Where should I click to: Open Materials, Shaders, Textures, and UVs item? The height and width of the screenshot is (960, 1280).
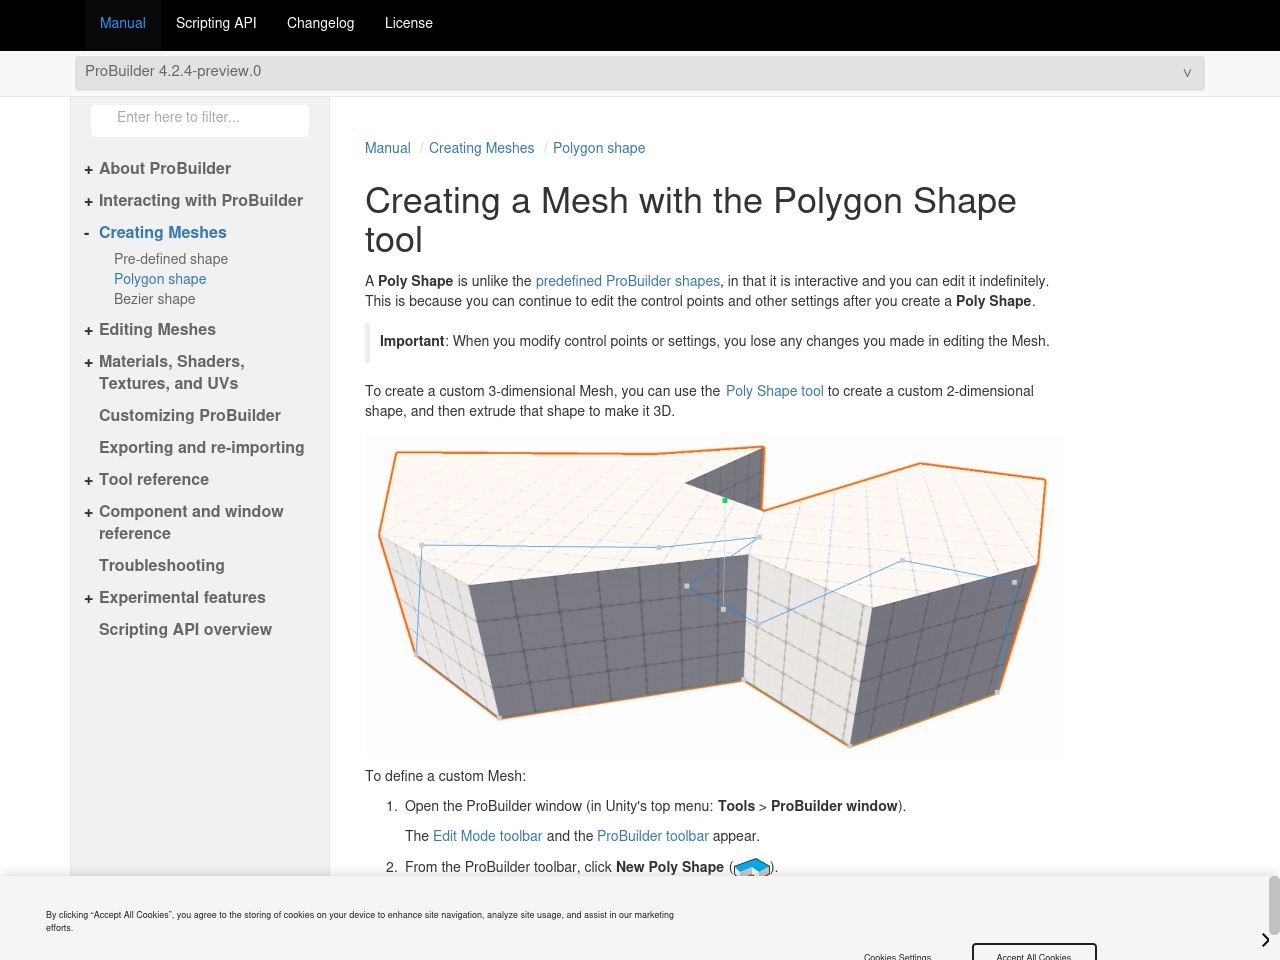(172, 372)
